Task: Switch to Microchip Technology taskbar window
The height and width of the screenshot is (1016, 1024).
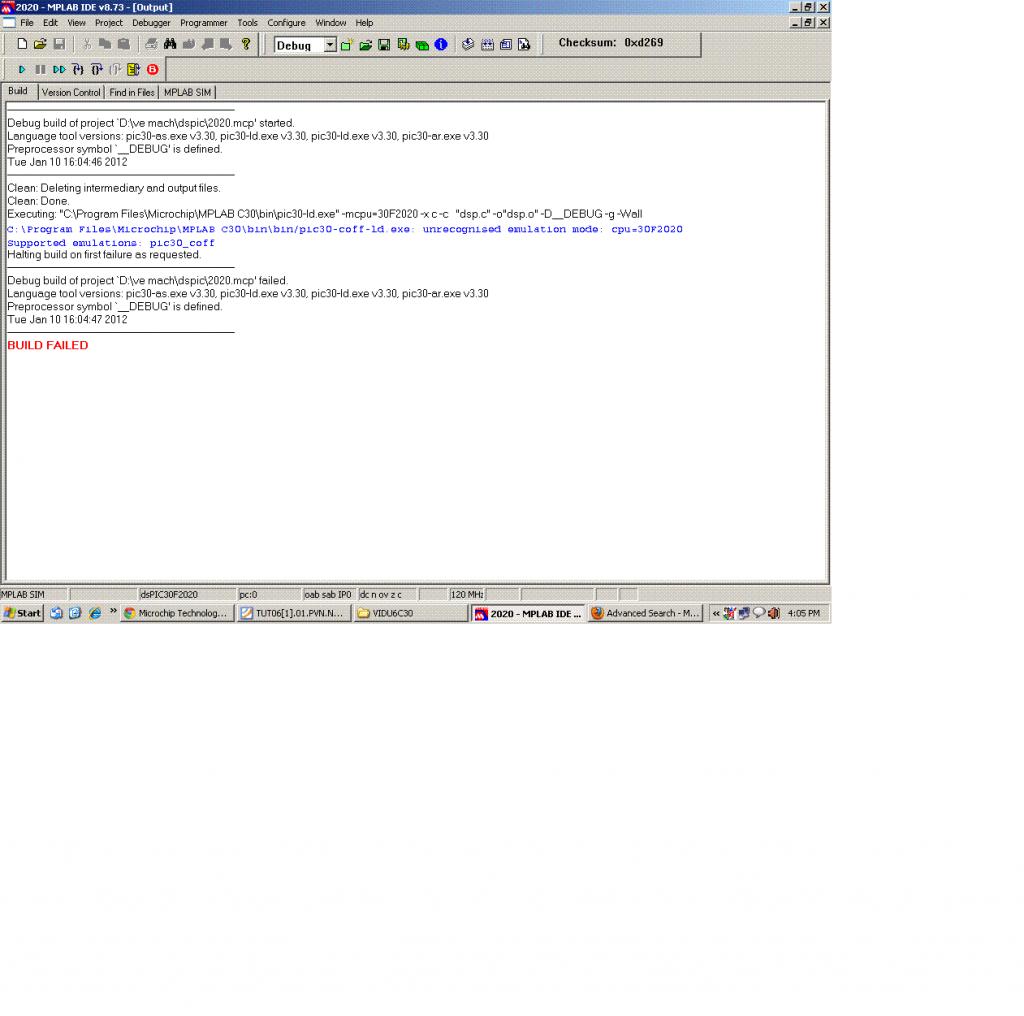Action: (x=177, y=613)
